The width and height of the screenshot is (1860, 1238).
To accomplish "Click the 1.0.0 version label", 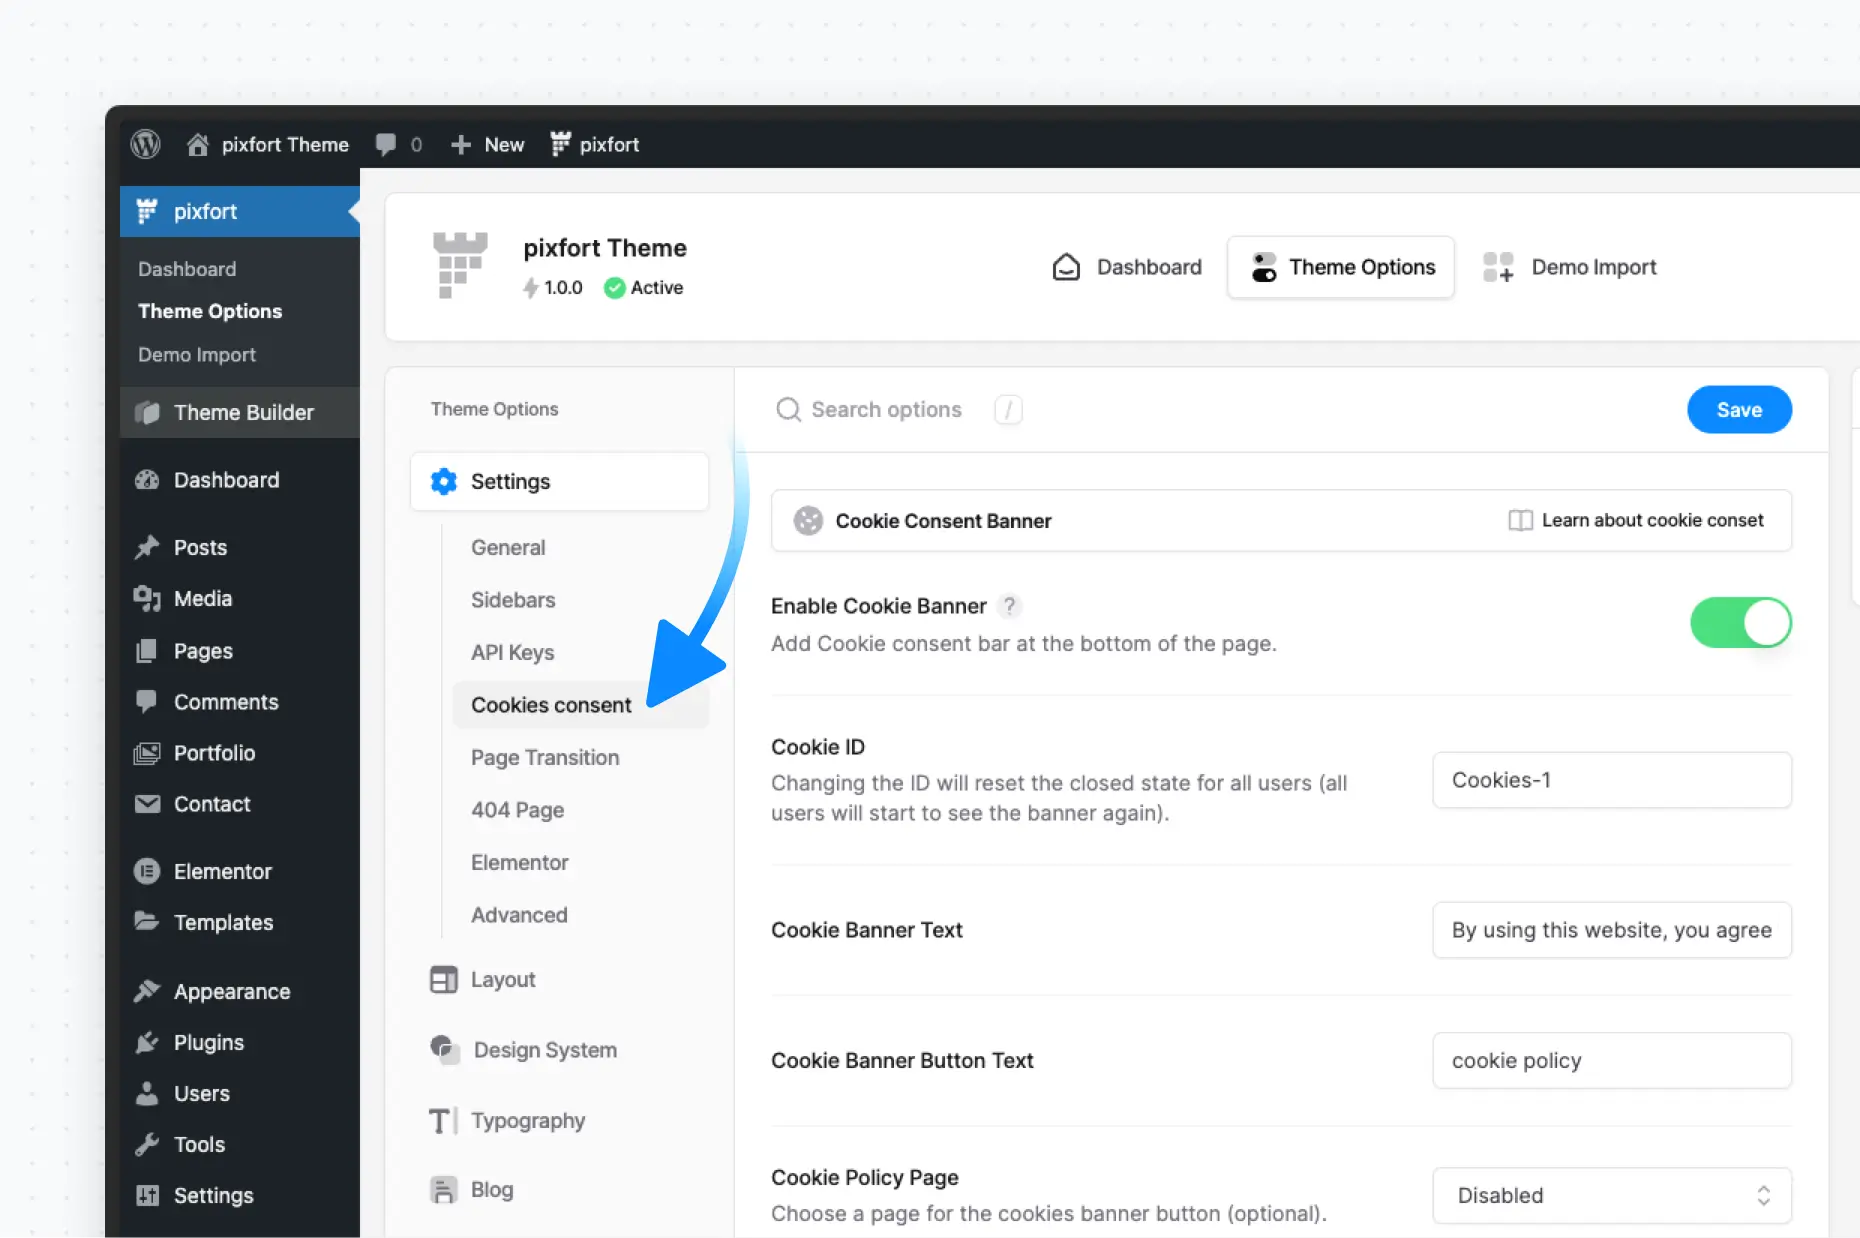I will pyautogui.click(x=563, y=288).
